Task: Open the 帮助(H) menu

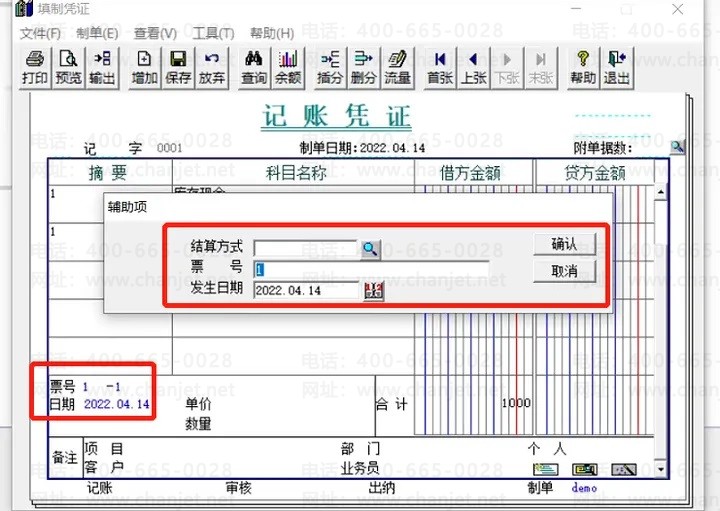Action: [272, 34]
